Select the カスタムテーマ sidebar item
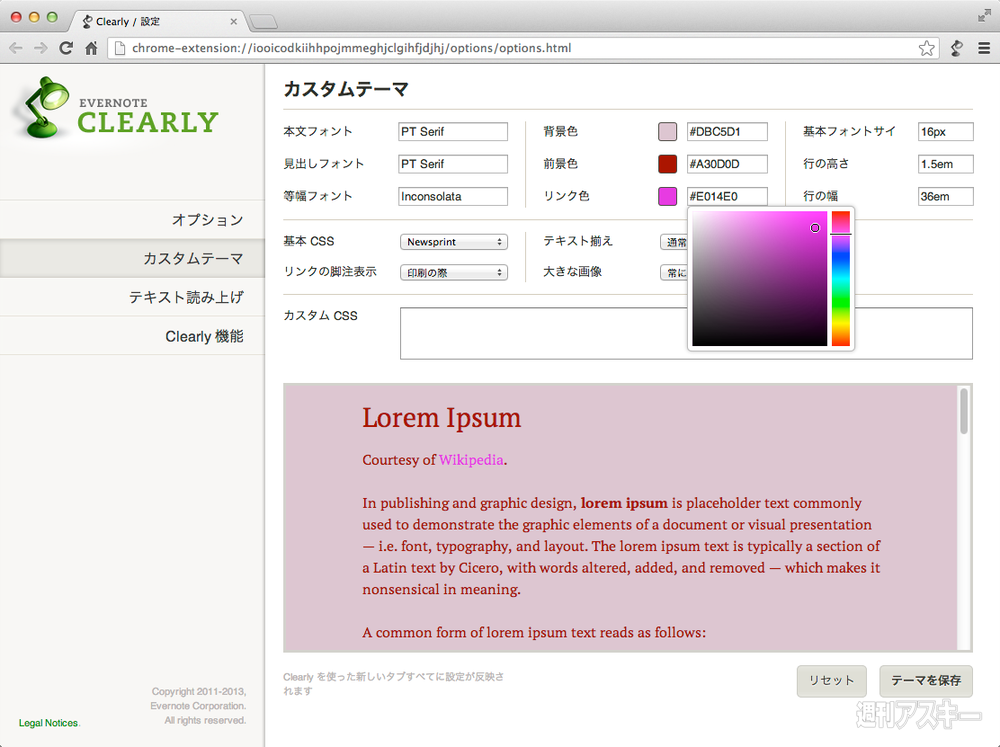 132,258
